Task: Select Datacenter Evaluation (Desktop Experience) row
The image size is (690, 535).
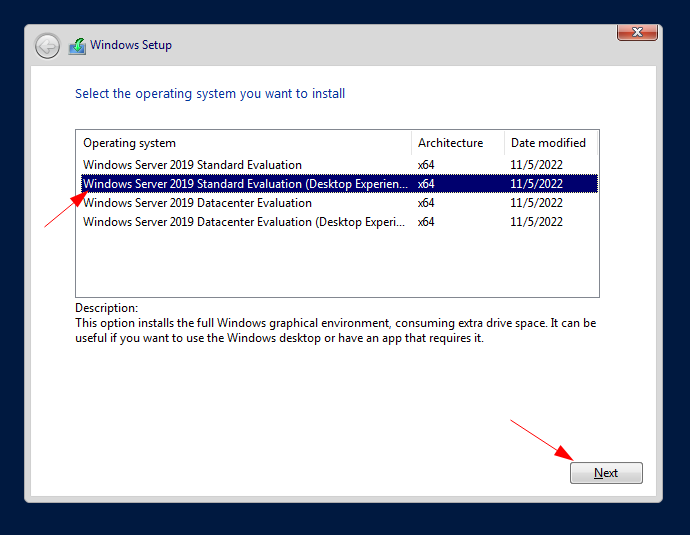Action: [x=339, y=222]
